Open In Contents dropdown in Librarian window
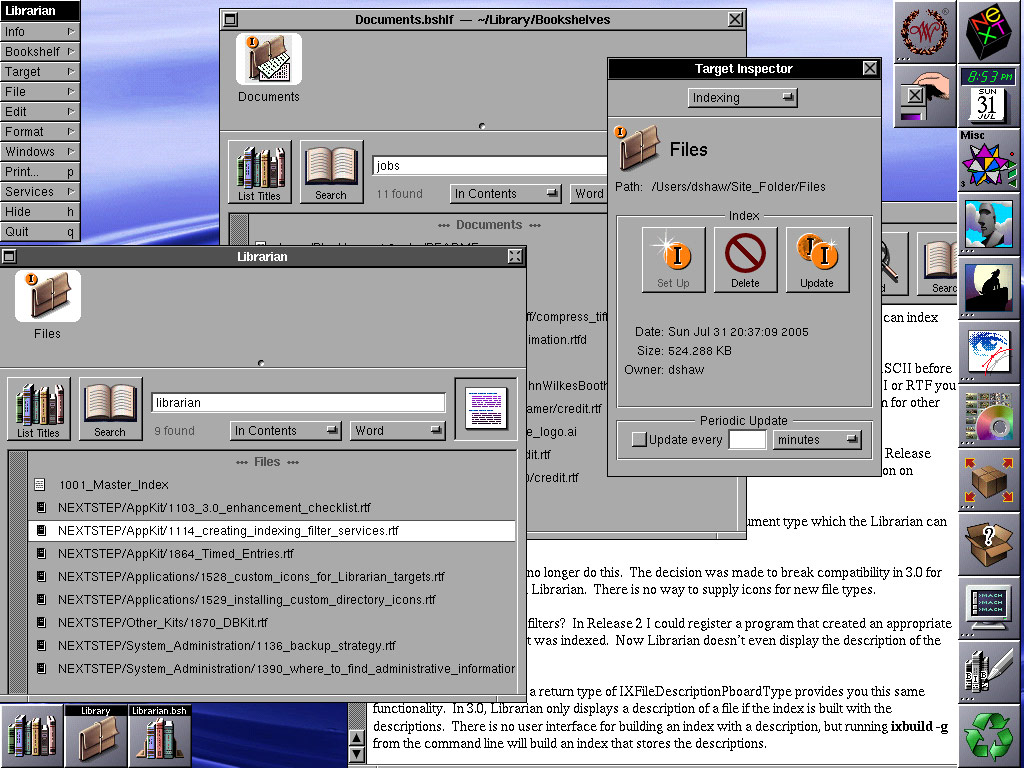Screen dimensions: 1024x768 coord(285,430)
